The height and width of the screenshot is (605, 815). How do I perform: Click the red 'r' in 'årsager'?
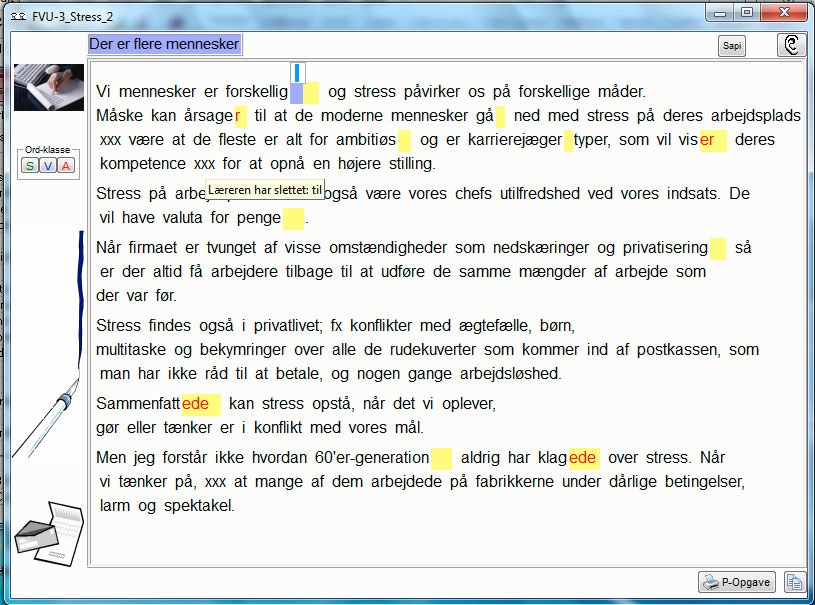240,116
